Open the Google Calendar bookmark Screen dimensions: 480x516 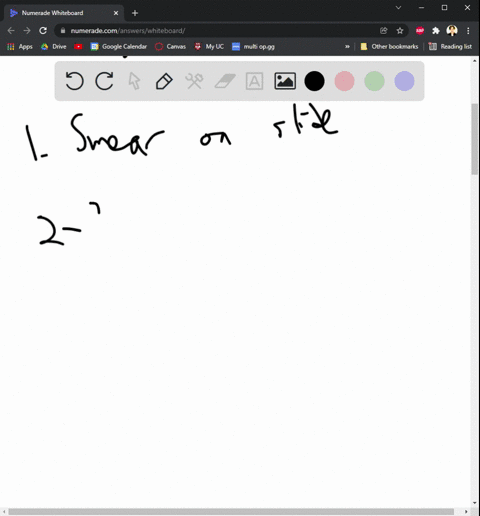(119, 47)
